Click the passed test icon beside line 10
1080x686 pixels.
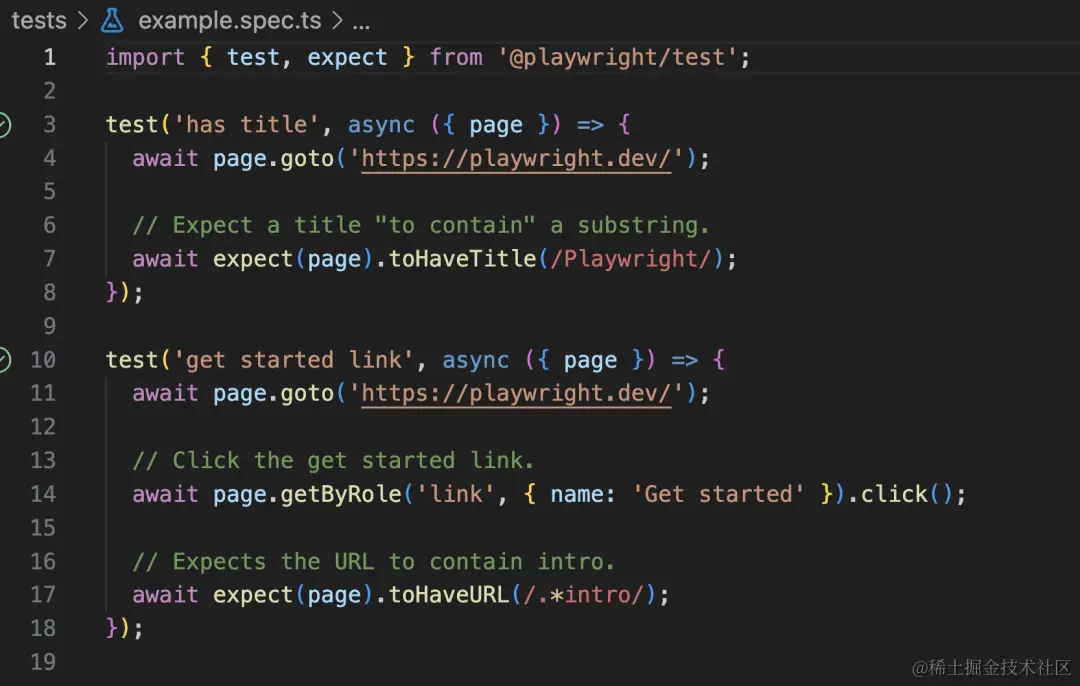tap(4, 360)
